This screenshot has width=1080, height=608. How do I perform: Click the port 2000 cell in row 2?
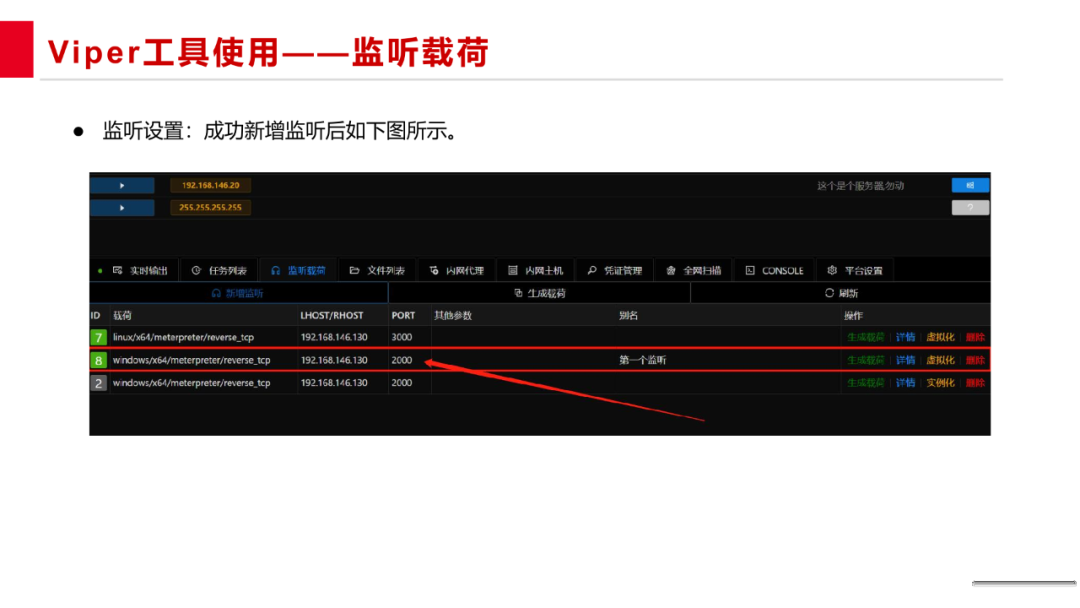402,383
